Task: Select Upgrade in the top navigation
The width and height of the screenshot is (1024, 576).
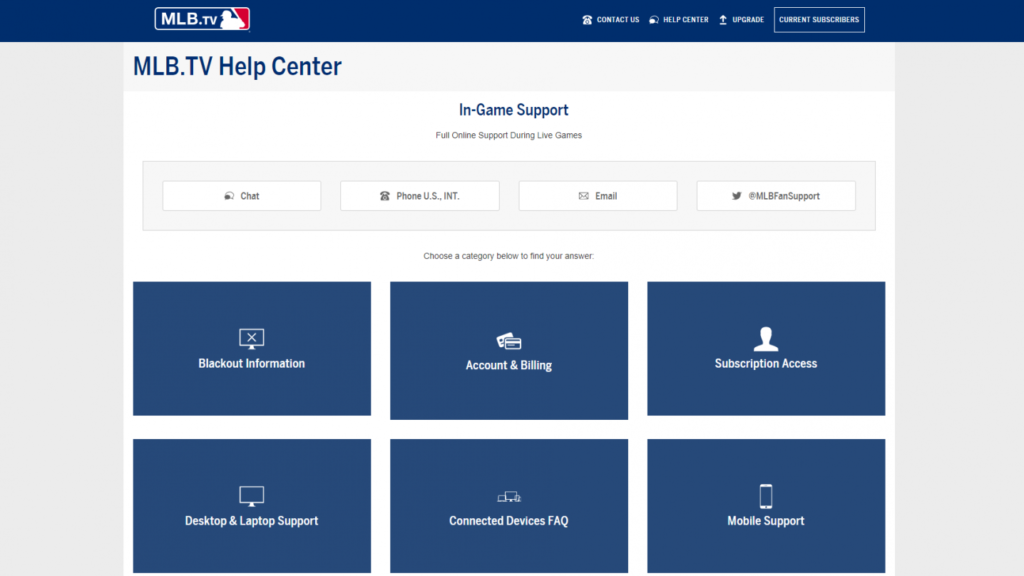Action: tap(741, 20)
